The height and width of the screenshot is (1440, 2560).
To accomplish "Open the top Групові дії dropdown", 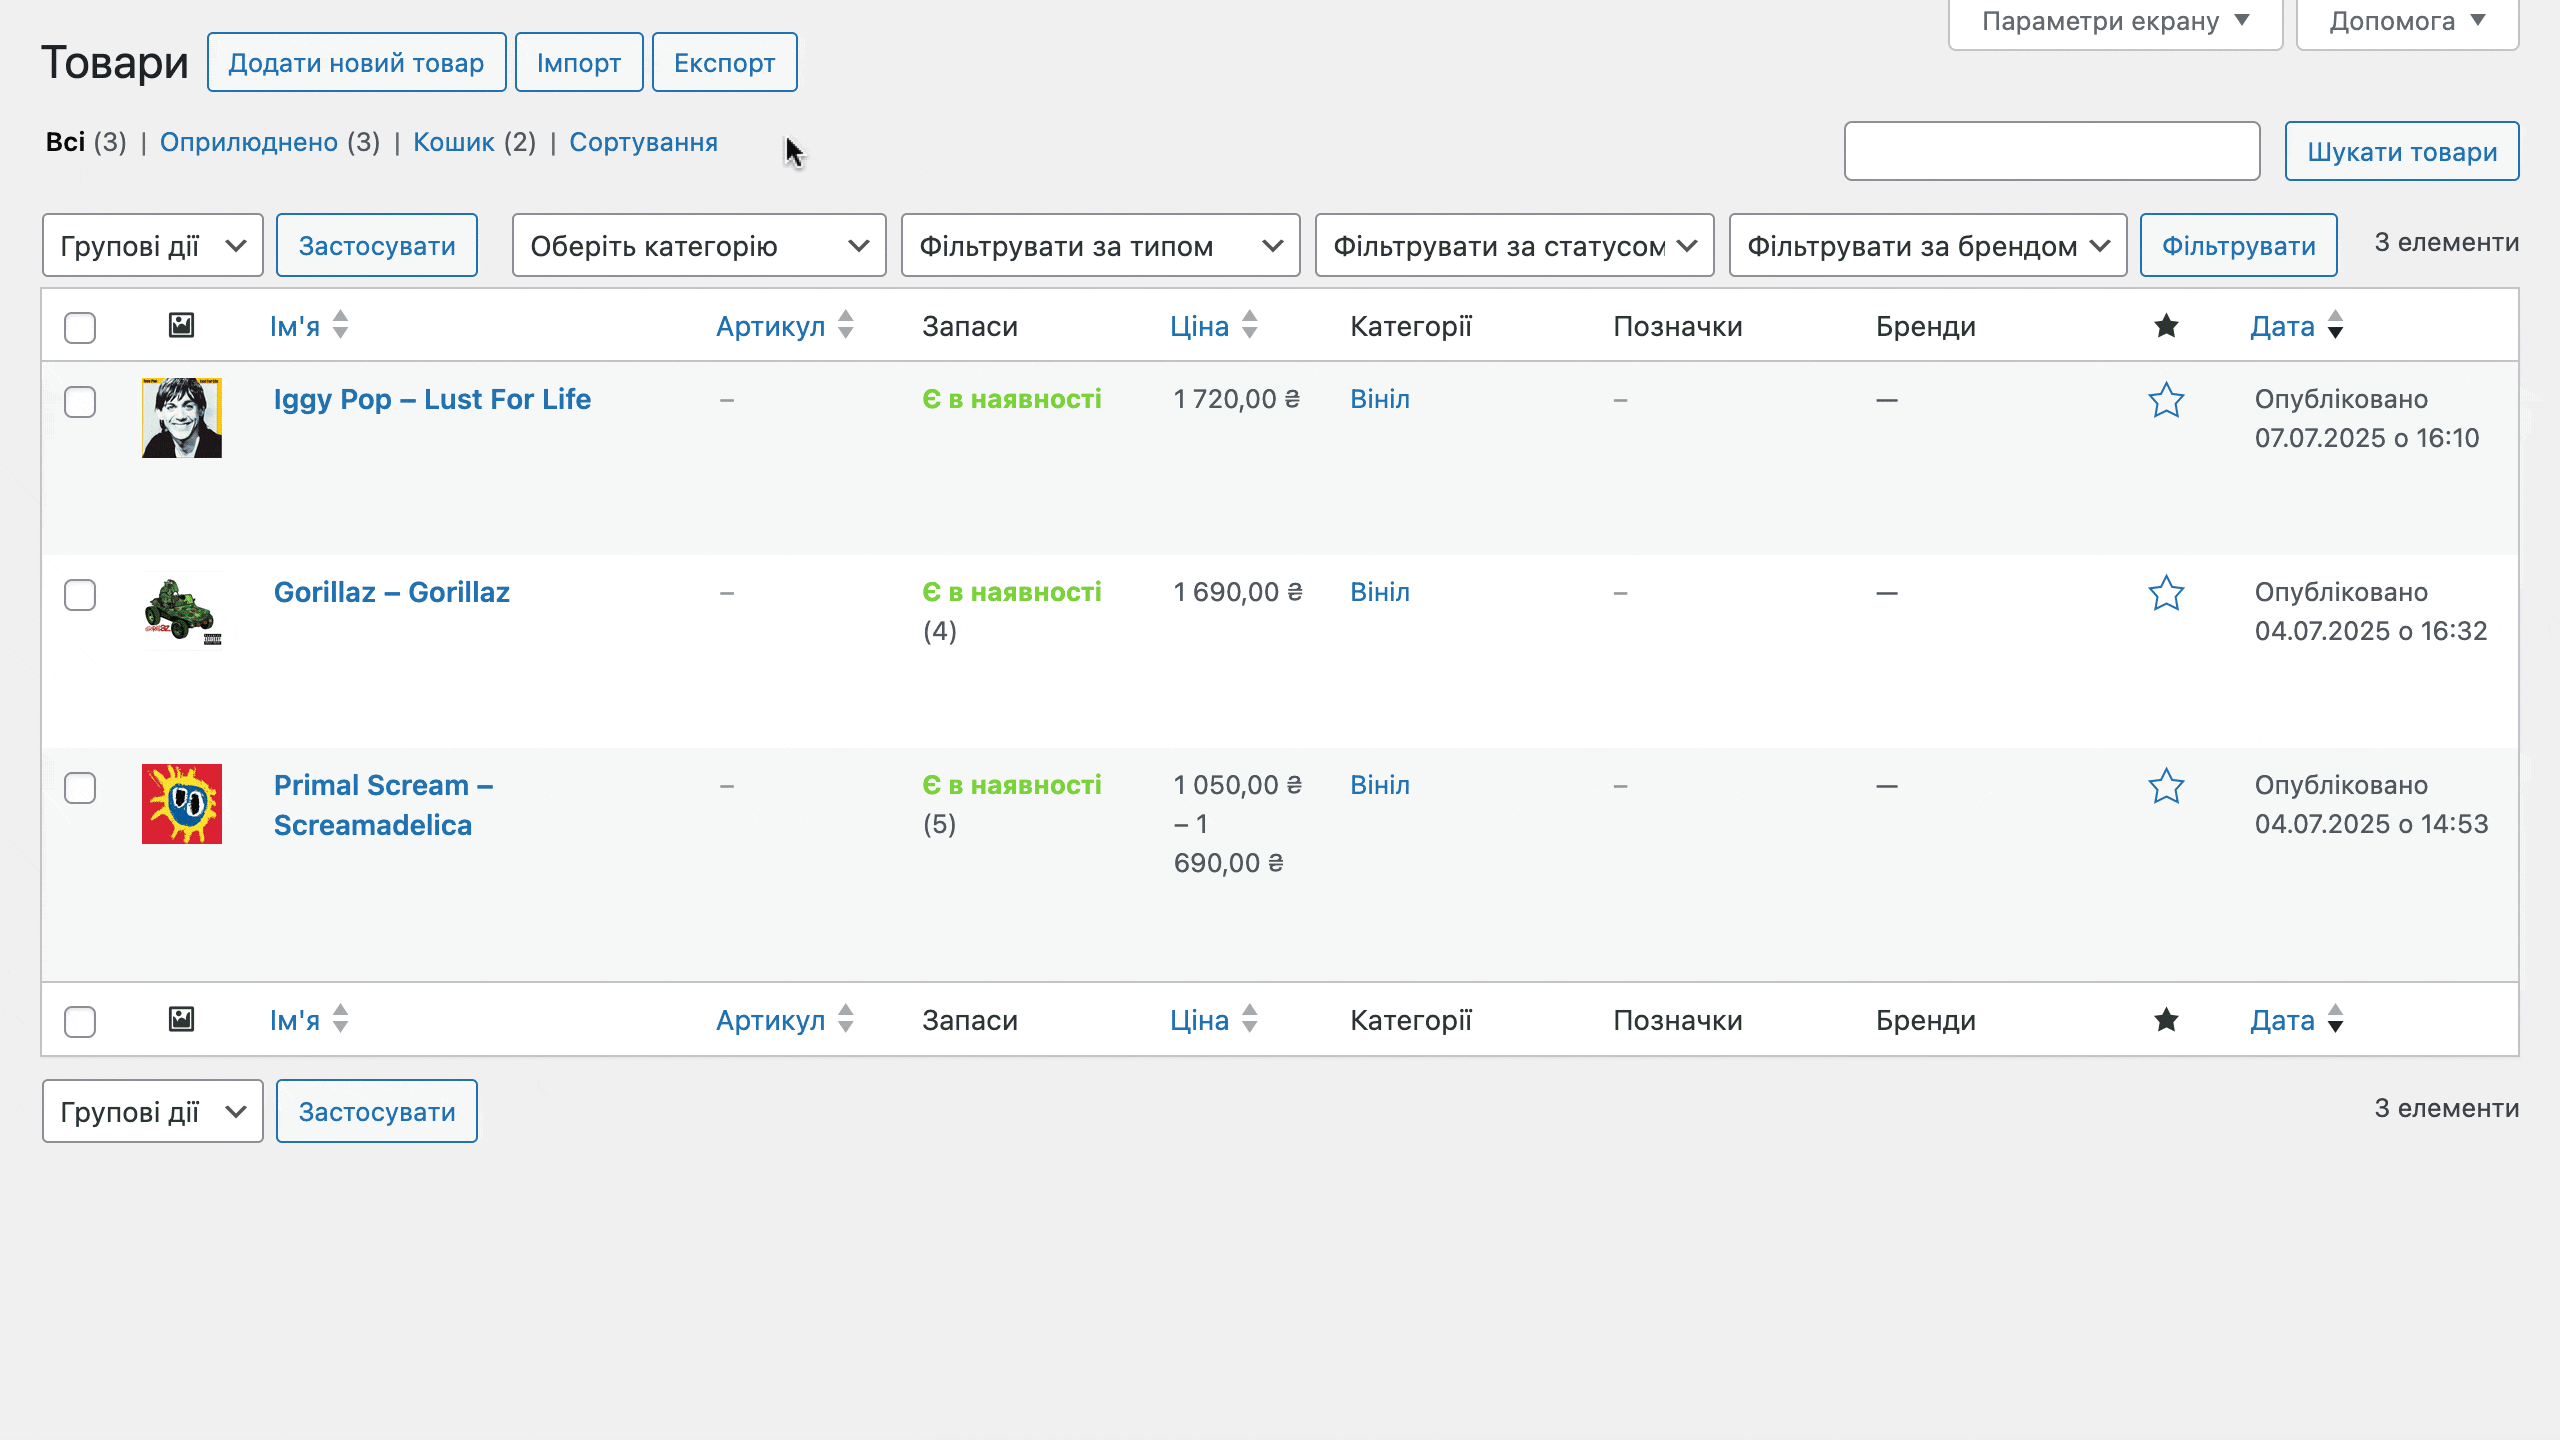I will [x=153, y=245].
